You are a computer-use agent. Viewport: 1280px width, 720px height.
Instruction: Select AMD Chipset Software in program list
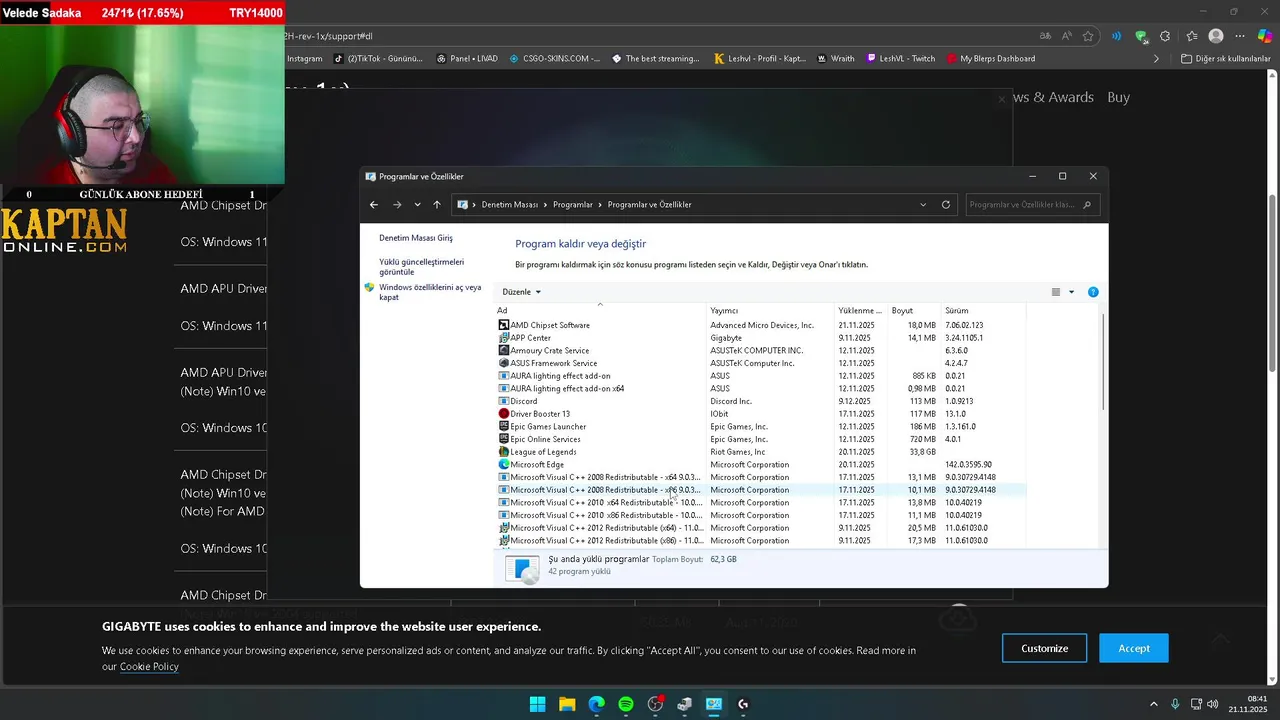[x=761, y=325]
